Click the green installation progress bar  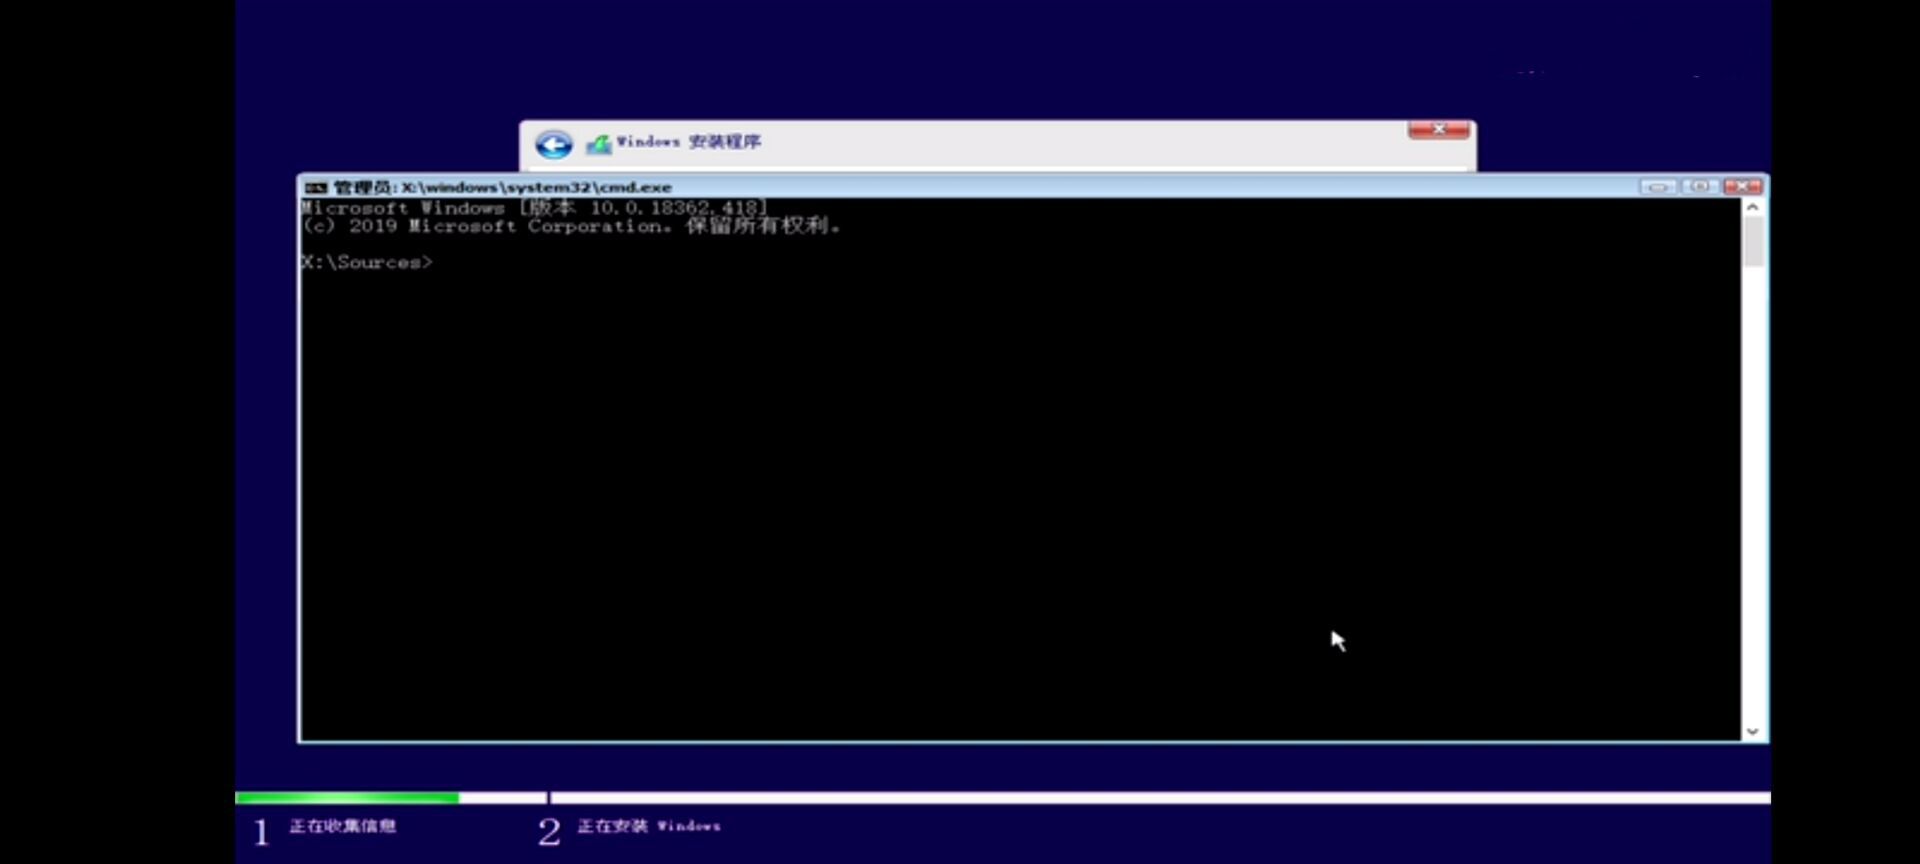pyautogui.click(x=347, y=798)
